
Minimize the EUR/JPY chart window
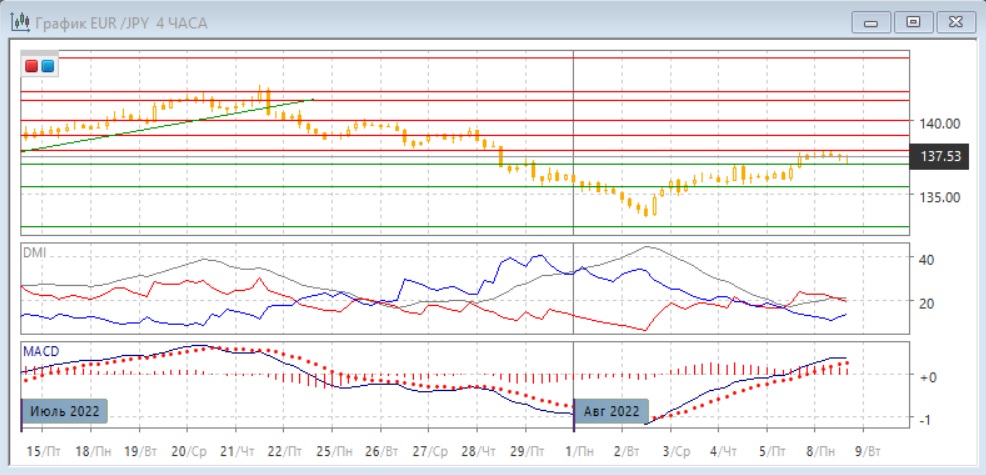[x=871, y=22]
